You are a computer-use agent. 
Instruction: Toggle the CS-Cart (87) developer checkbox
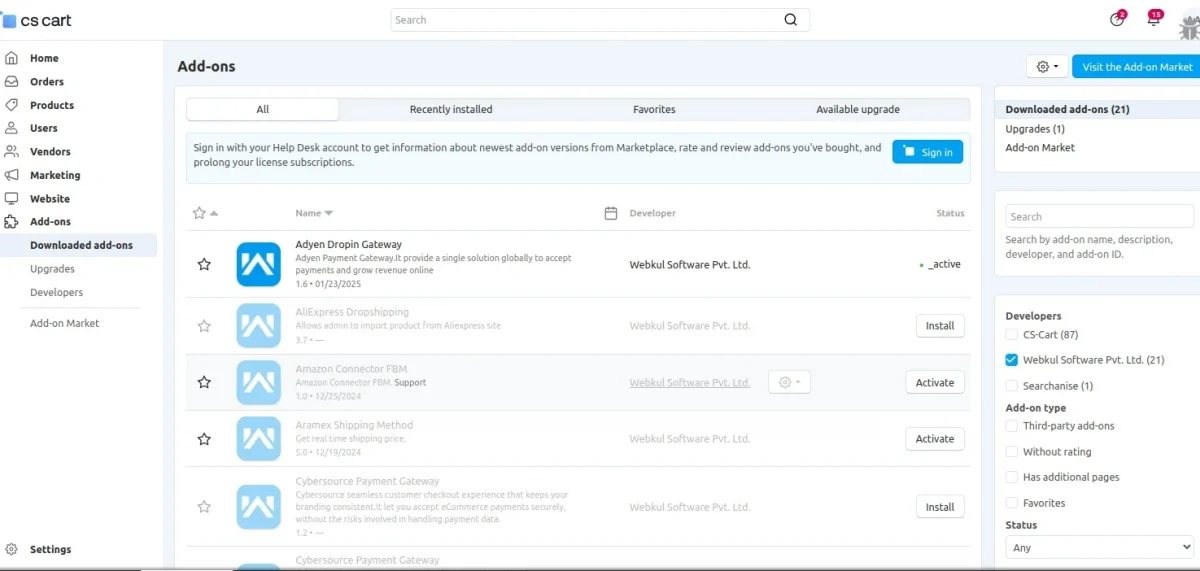click(1012, 335)
